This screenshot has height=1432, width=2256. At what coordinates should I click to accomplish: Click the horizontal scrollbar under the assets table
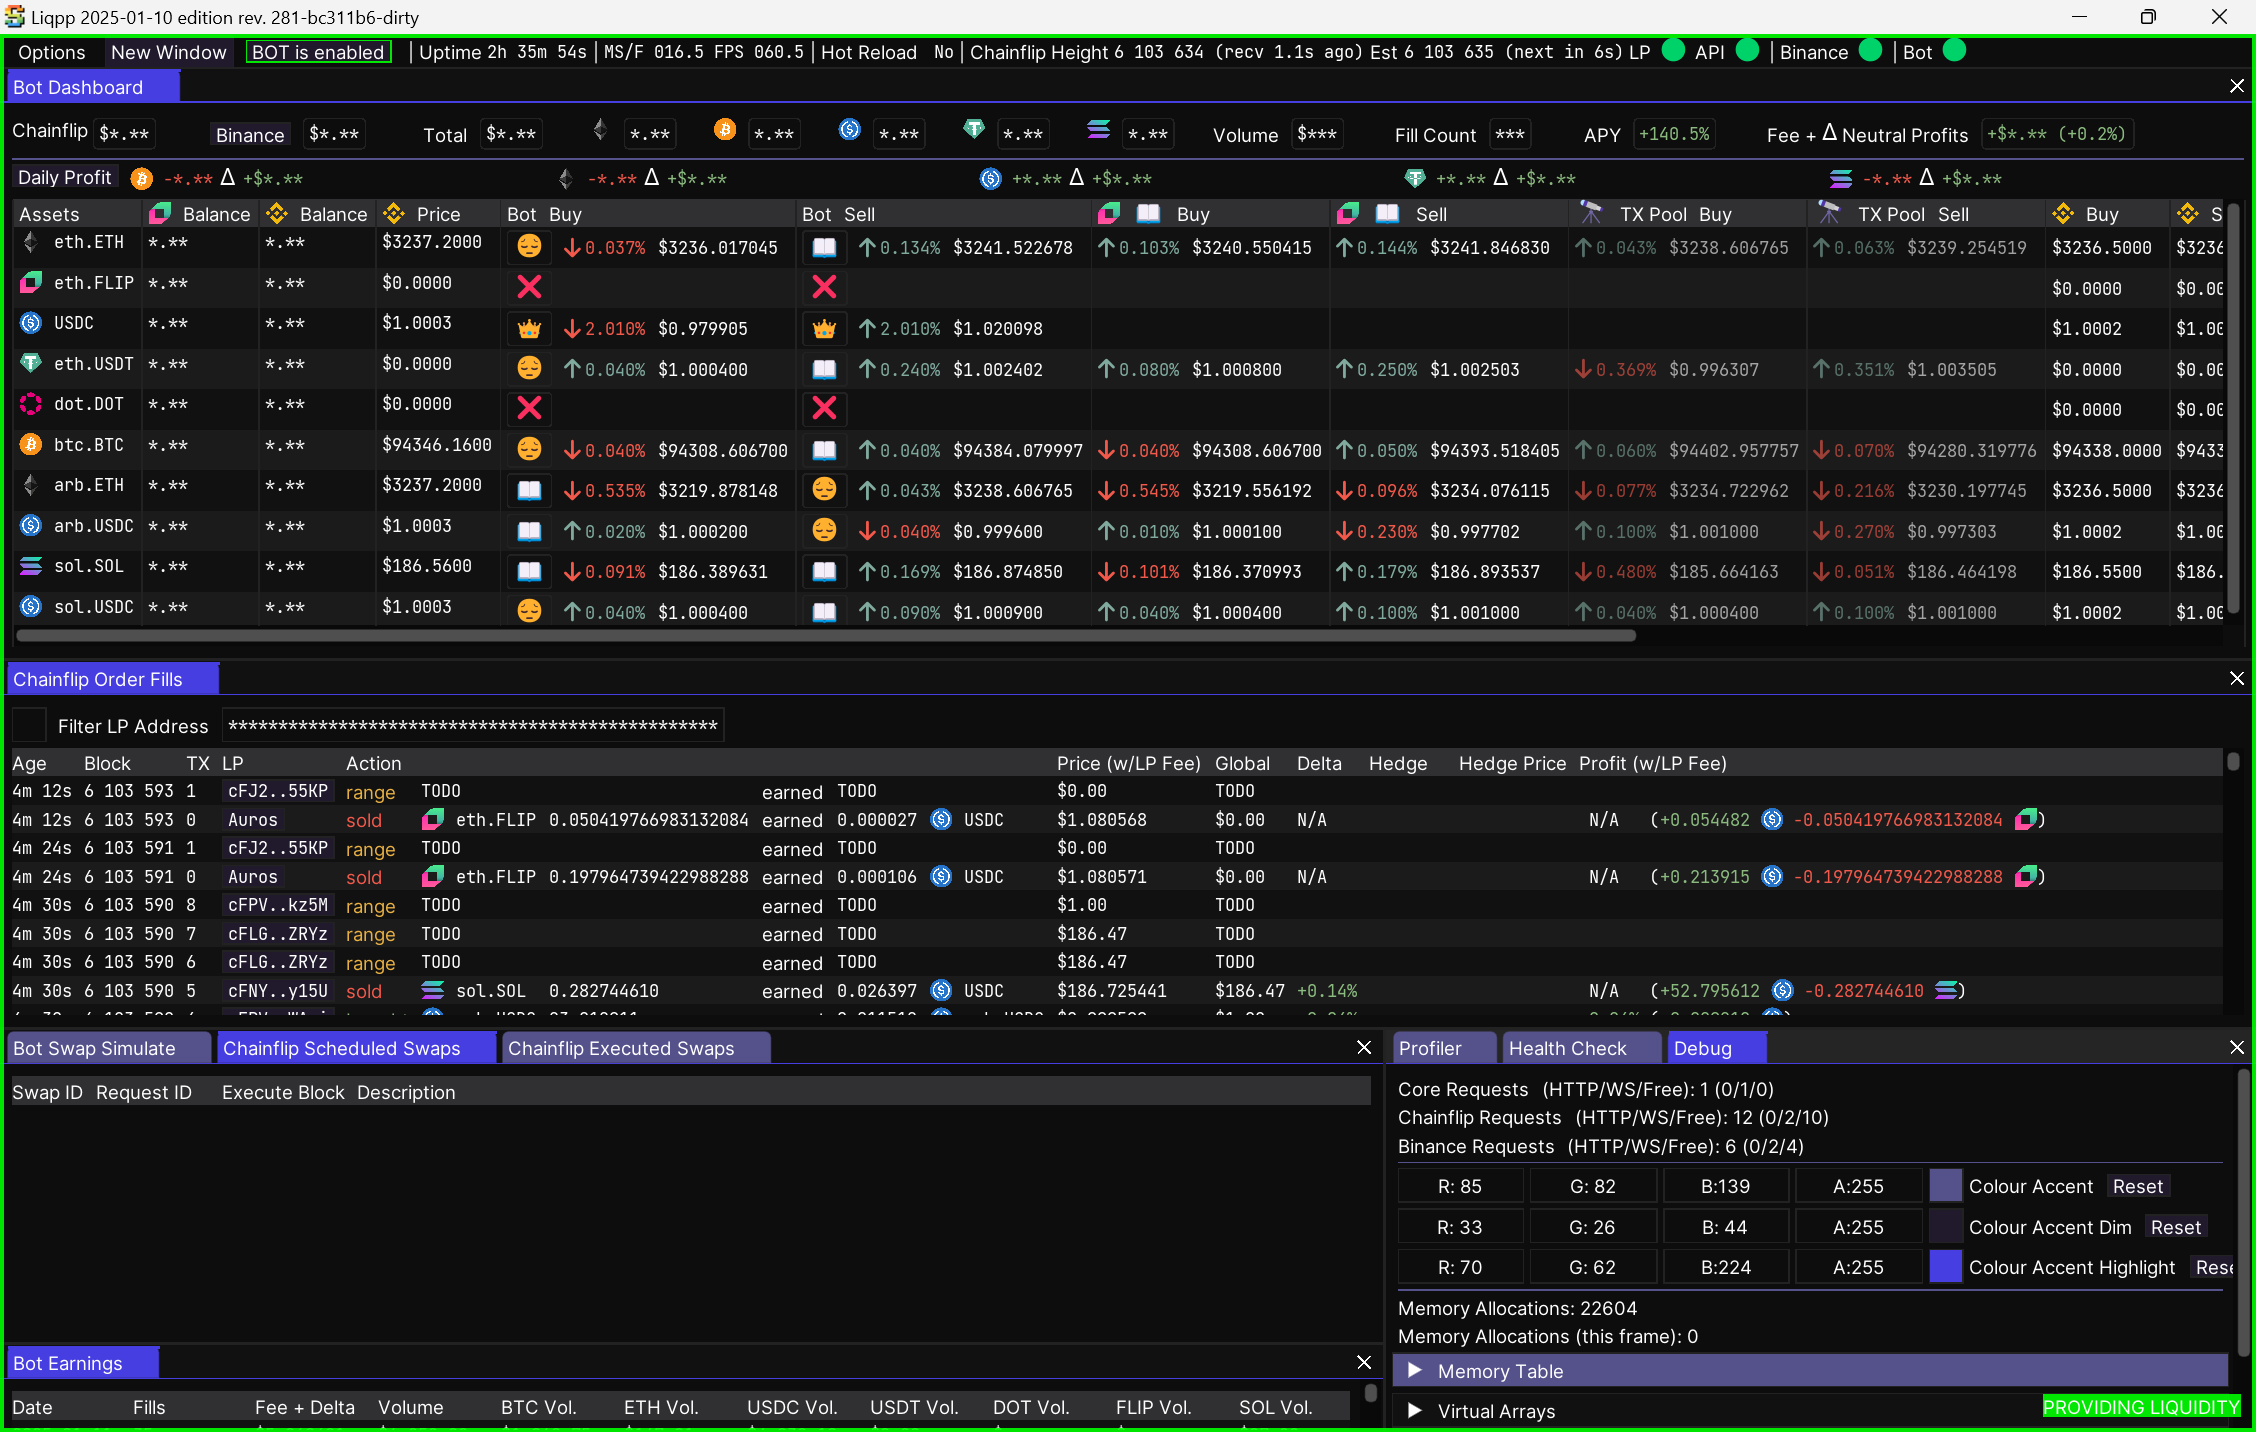point(826,635)
